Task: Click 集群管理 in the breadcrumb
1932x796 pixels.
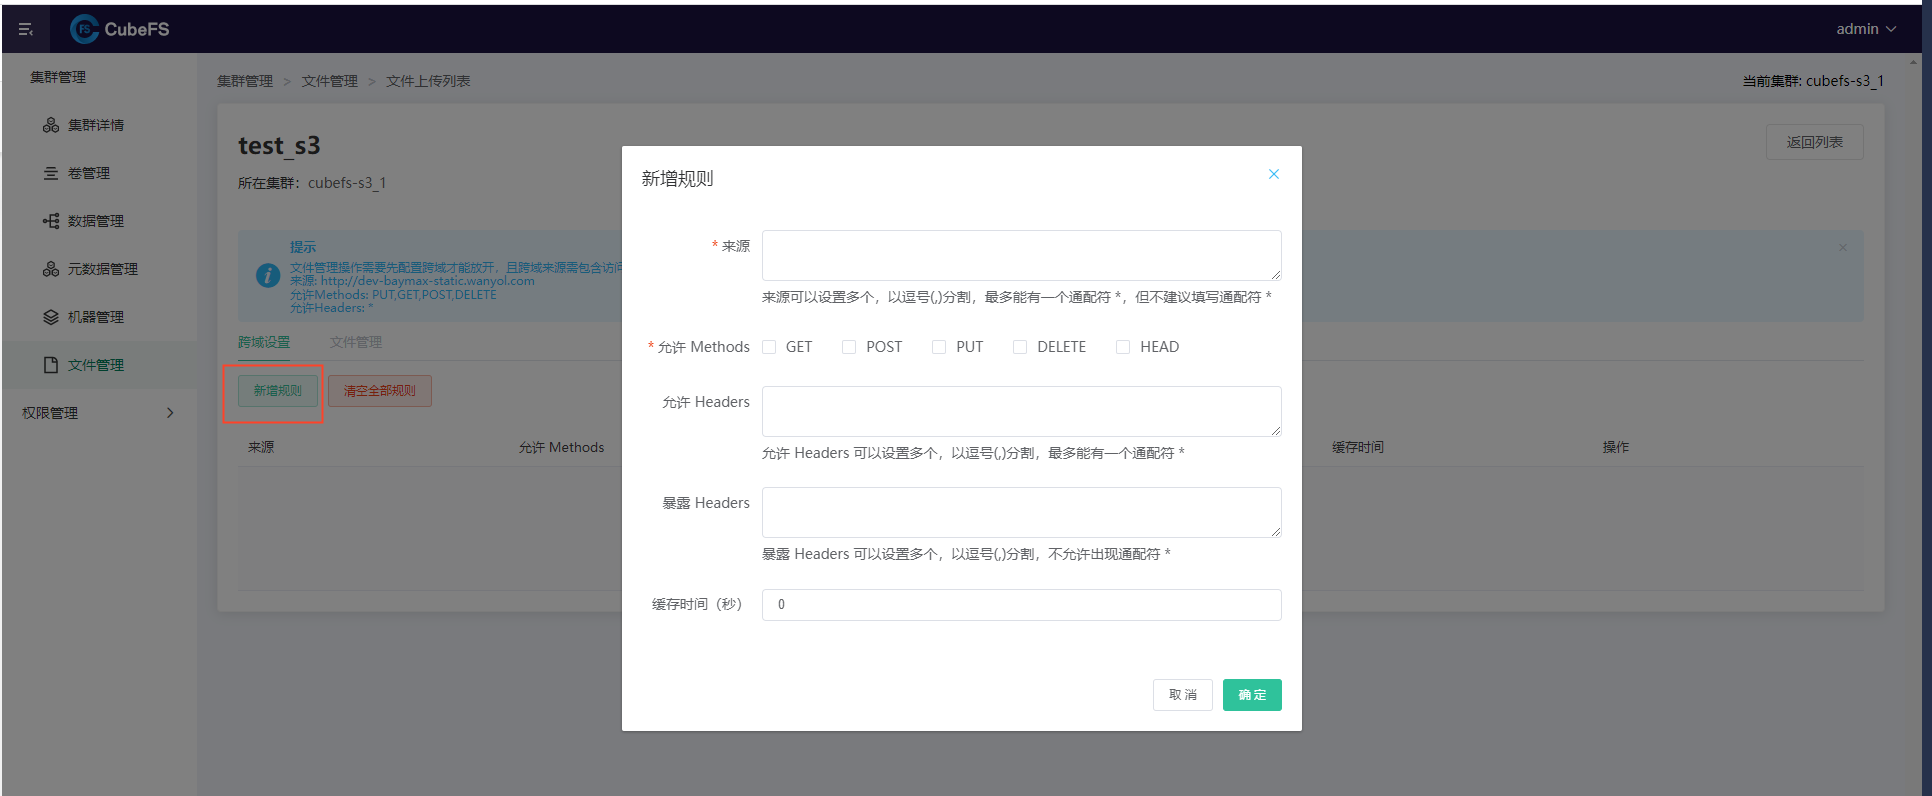Action: tap(245, 81)
